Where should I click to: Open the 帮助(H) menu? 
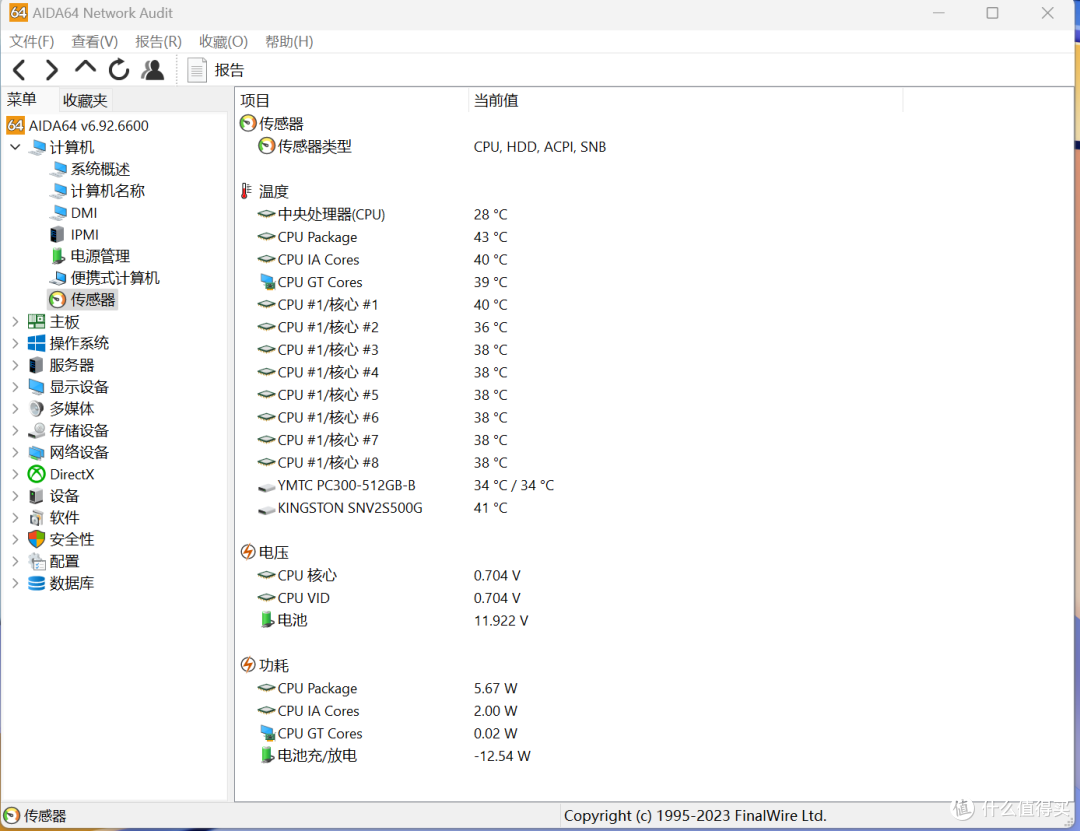[x=289, y=41]
